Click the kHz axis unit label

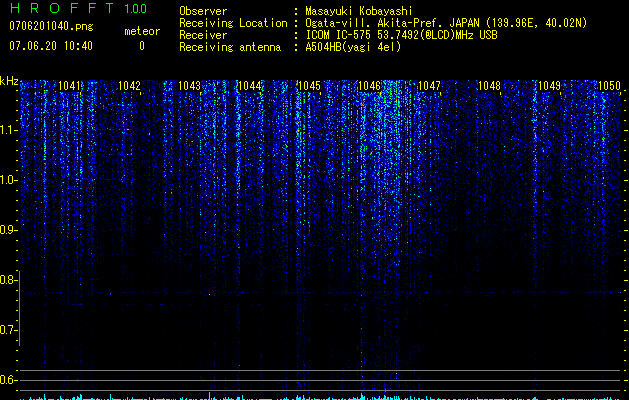coord(9,81)
